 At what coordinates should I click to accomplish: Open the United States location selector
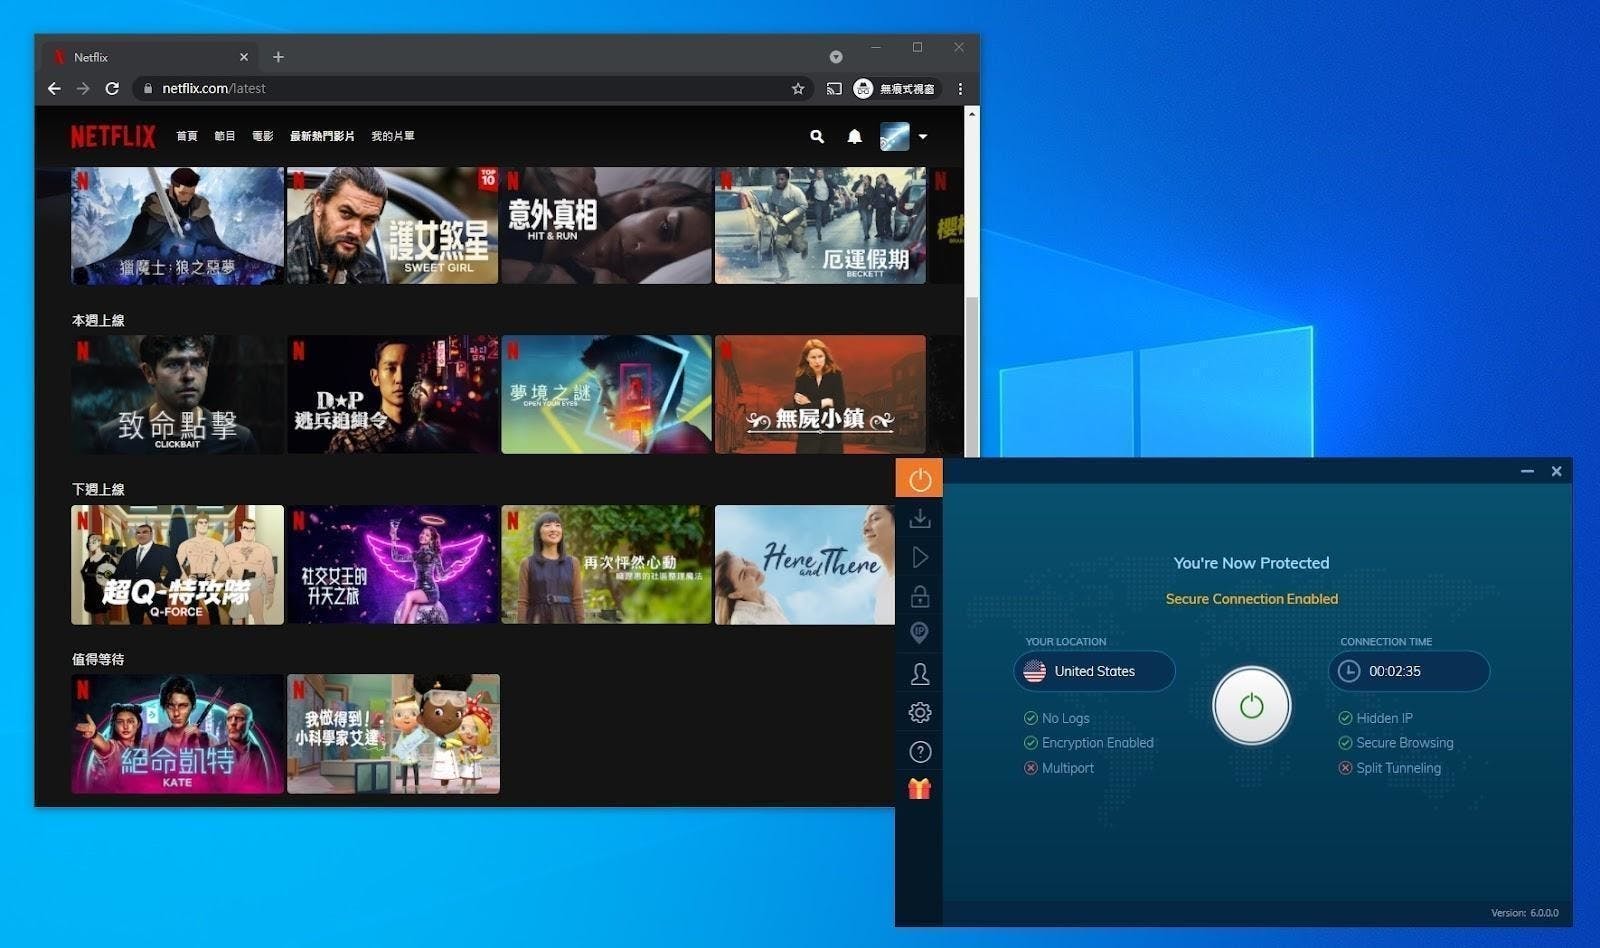click(x=1094, y=671)
